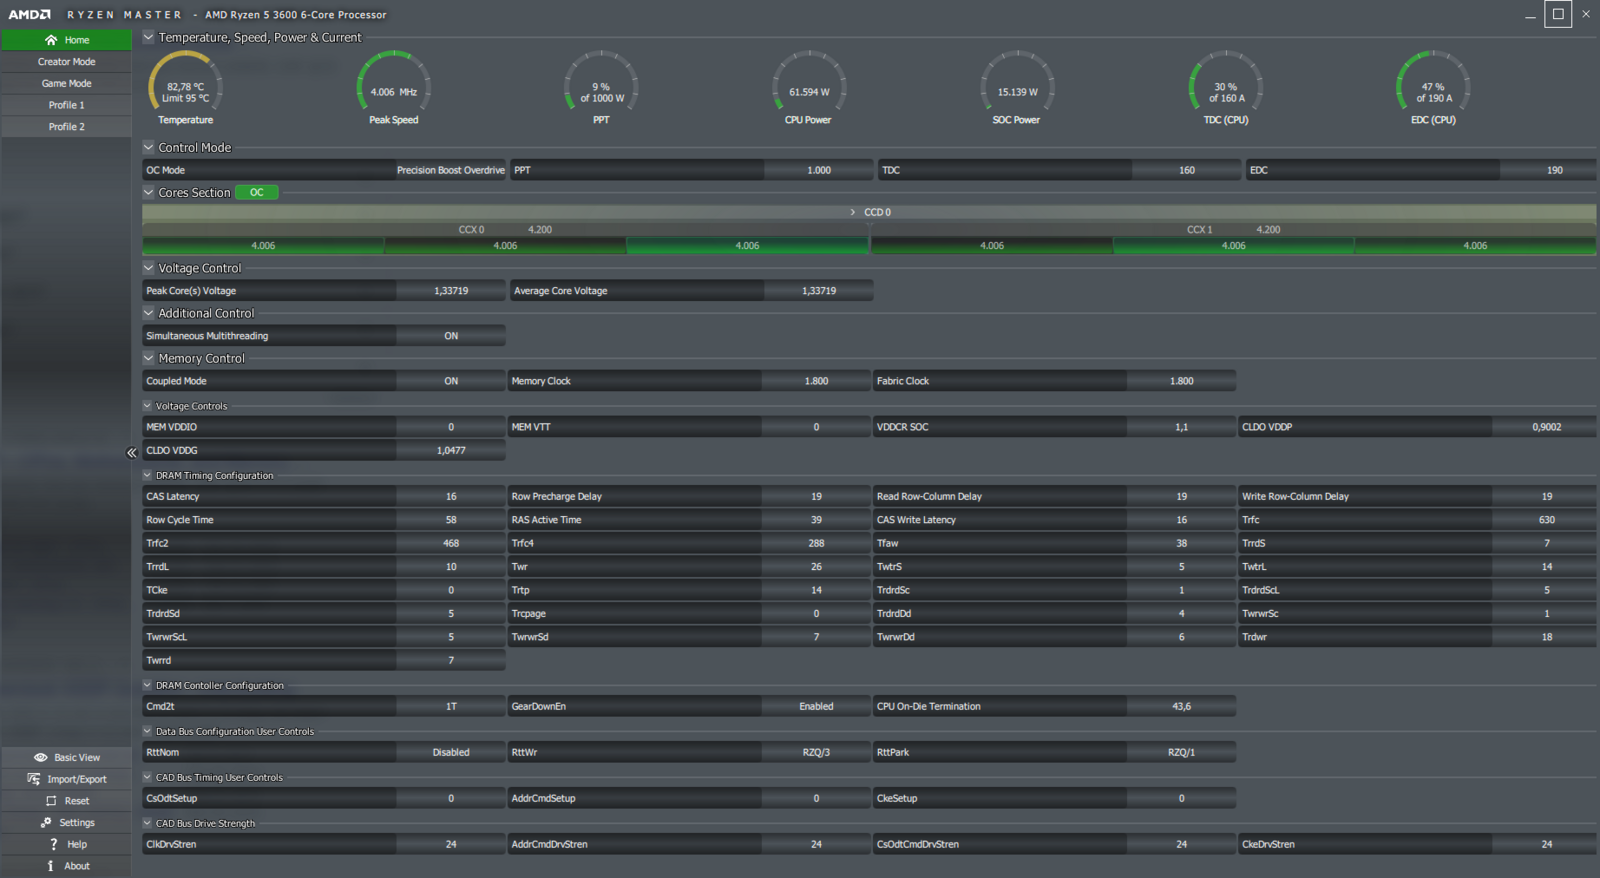
Task: Collapse the Voltage Control section
Action: click(149, 268)
